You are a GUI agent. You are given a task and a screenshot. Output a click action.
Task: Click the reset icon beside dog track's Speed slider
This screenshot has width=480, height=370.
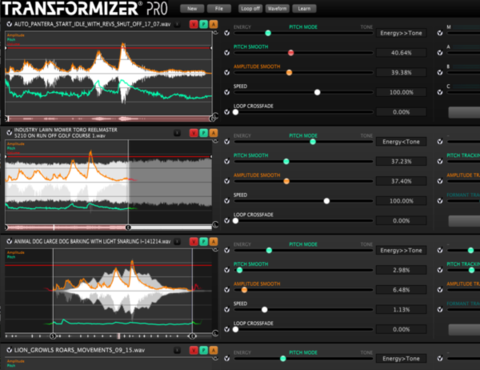[x=227, y=310]
